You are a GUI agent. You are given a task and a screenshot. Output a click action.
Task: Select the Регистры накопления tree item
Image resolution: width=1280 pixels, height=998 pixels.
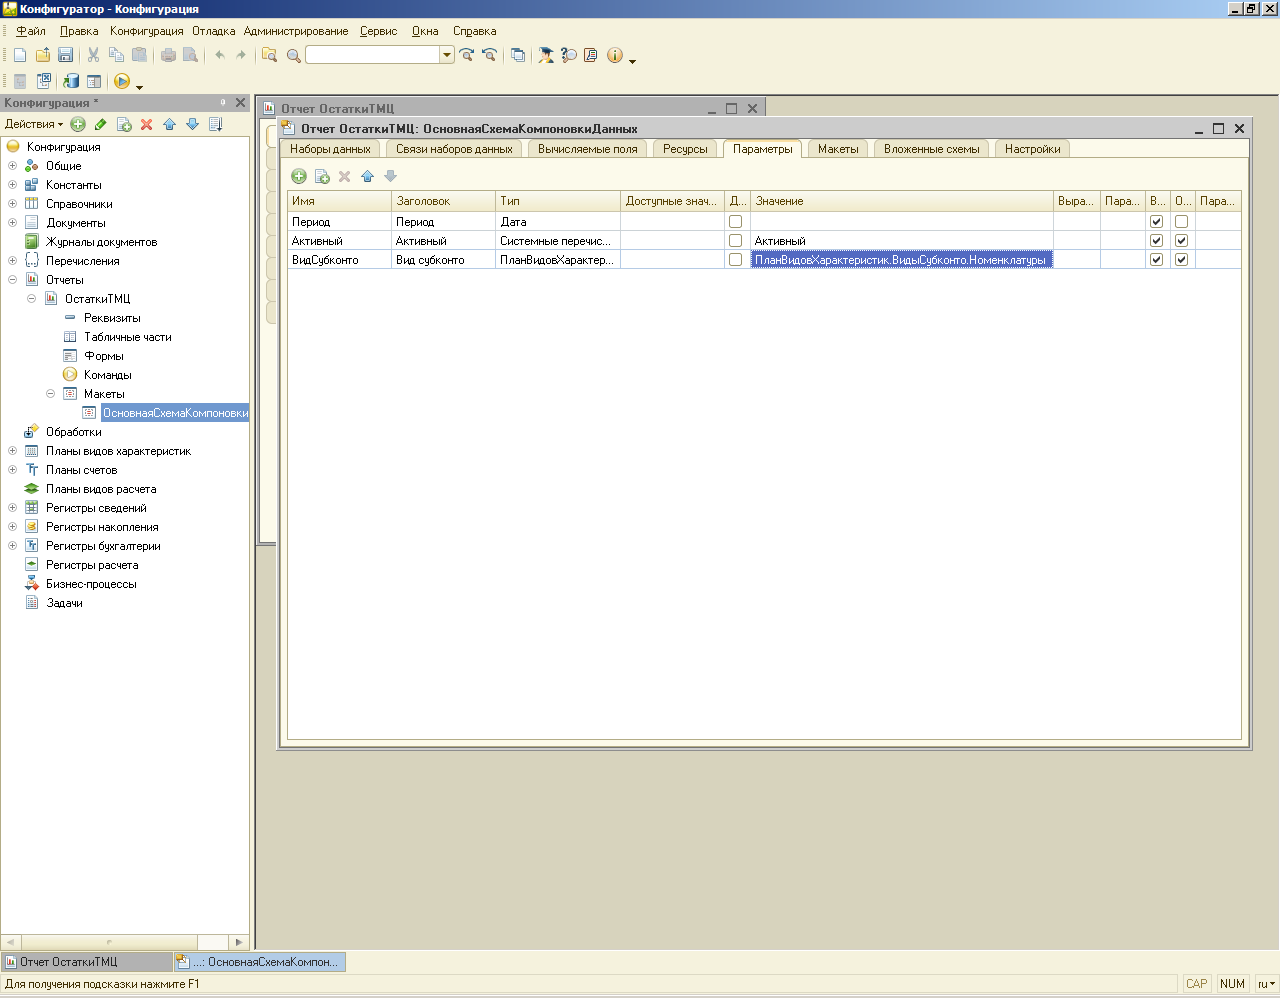coord(102,527)
